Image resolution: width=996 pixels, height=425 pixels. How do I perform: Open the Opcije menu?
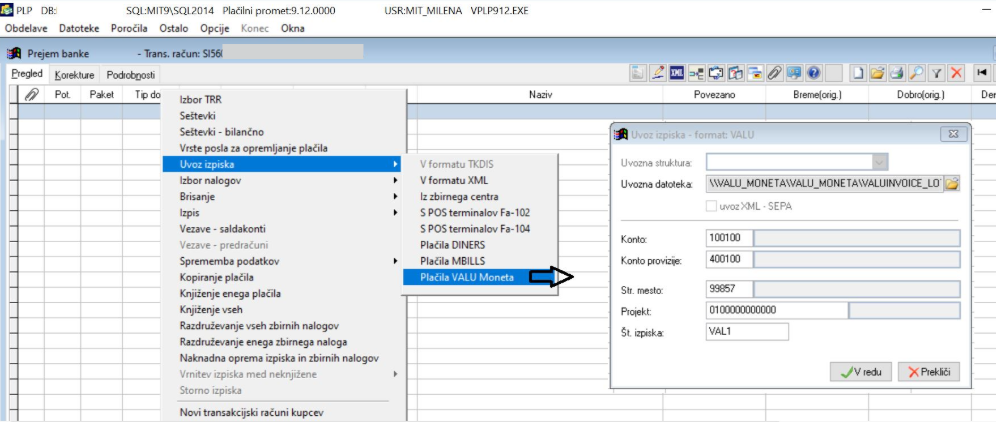(x=215, y=28)
